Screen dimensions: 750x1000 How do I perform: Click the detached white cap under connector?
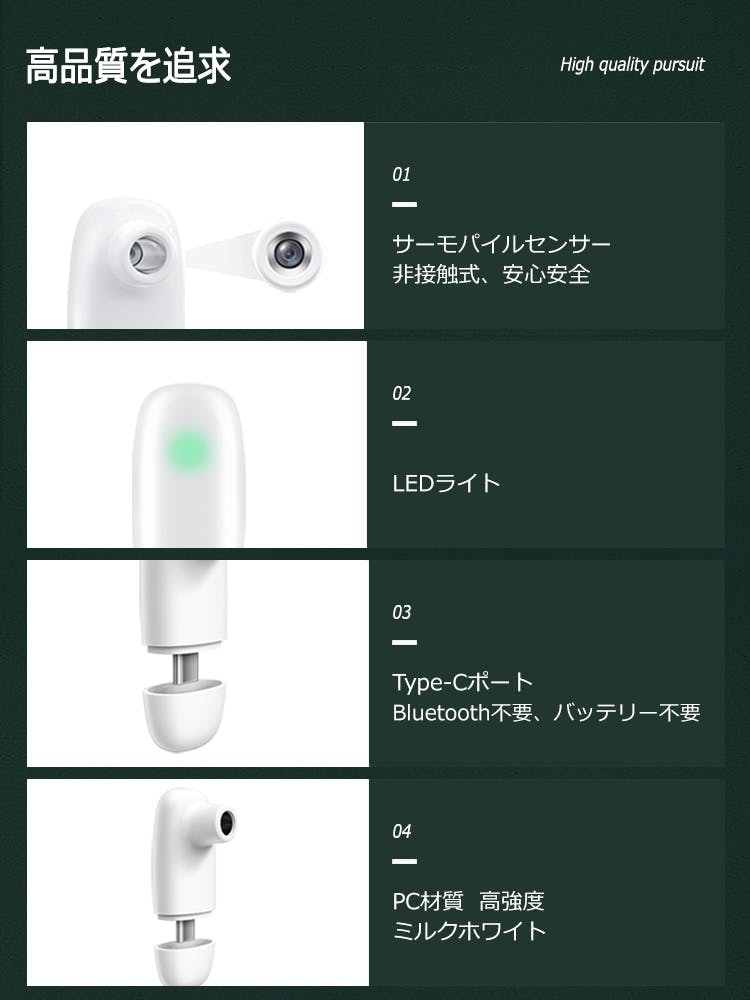(183, 716)
